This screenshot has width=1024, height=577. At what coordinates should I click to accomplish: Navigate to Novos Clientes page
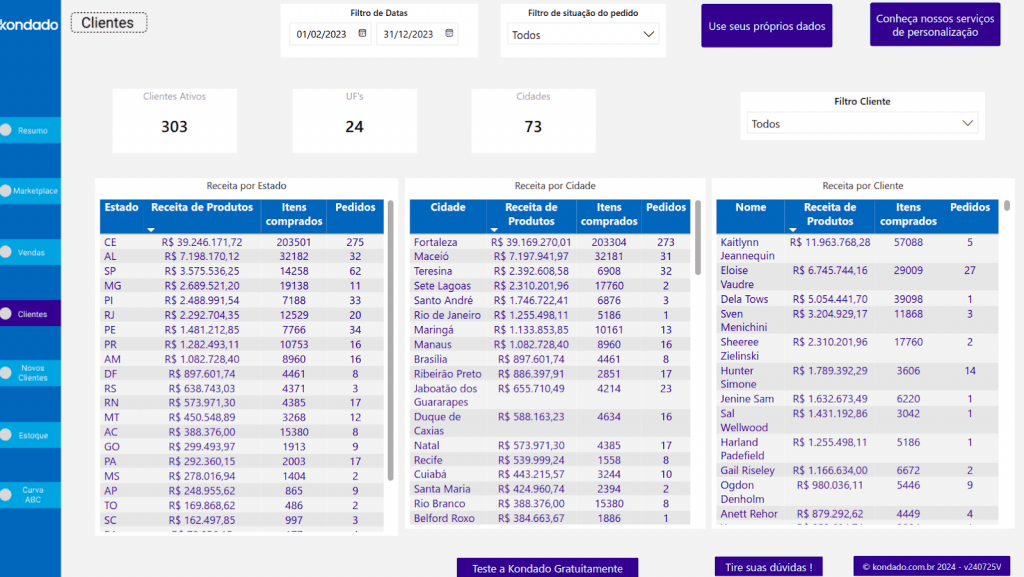click(x=32, y=373)
